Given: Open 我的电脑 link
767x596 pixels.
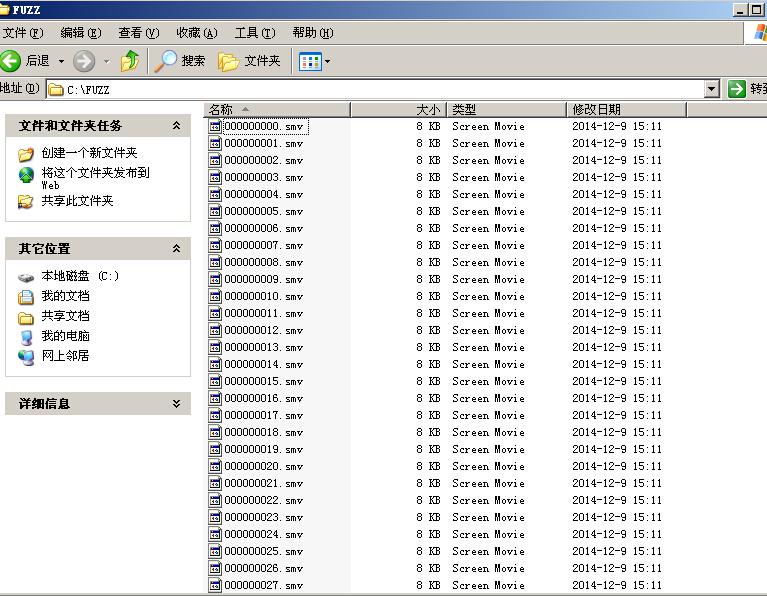Looking at the screenshot, I should [65, 336].
